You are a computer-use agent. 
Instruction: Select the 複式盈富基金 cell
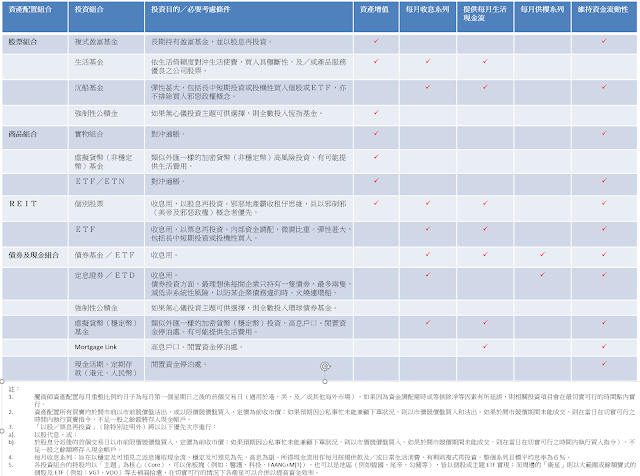[x=106, y=44]
